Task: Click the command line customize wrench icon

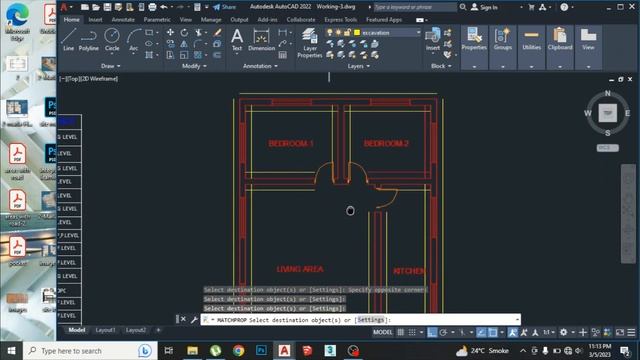Action: pos(194,320)
